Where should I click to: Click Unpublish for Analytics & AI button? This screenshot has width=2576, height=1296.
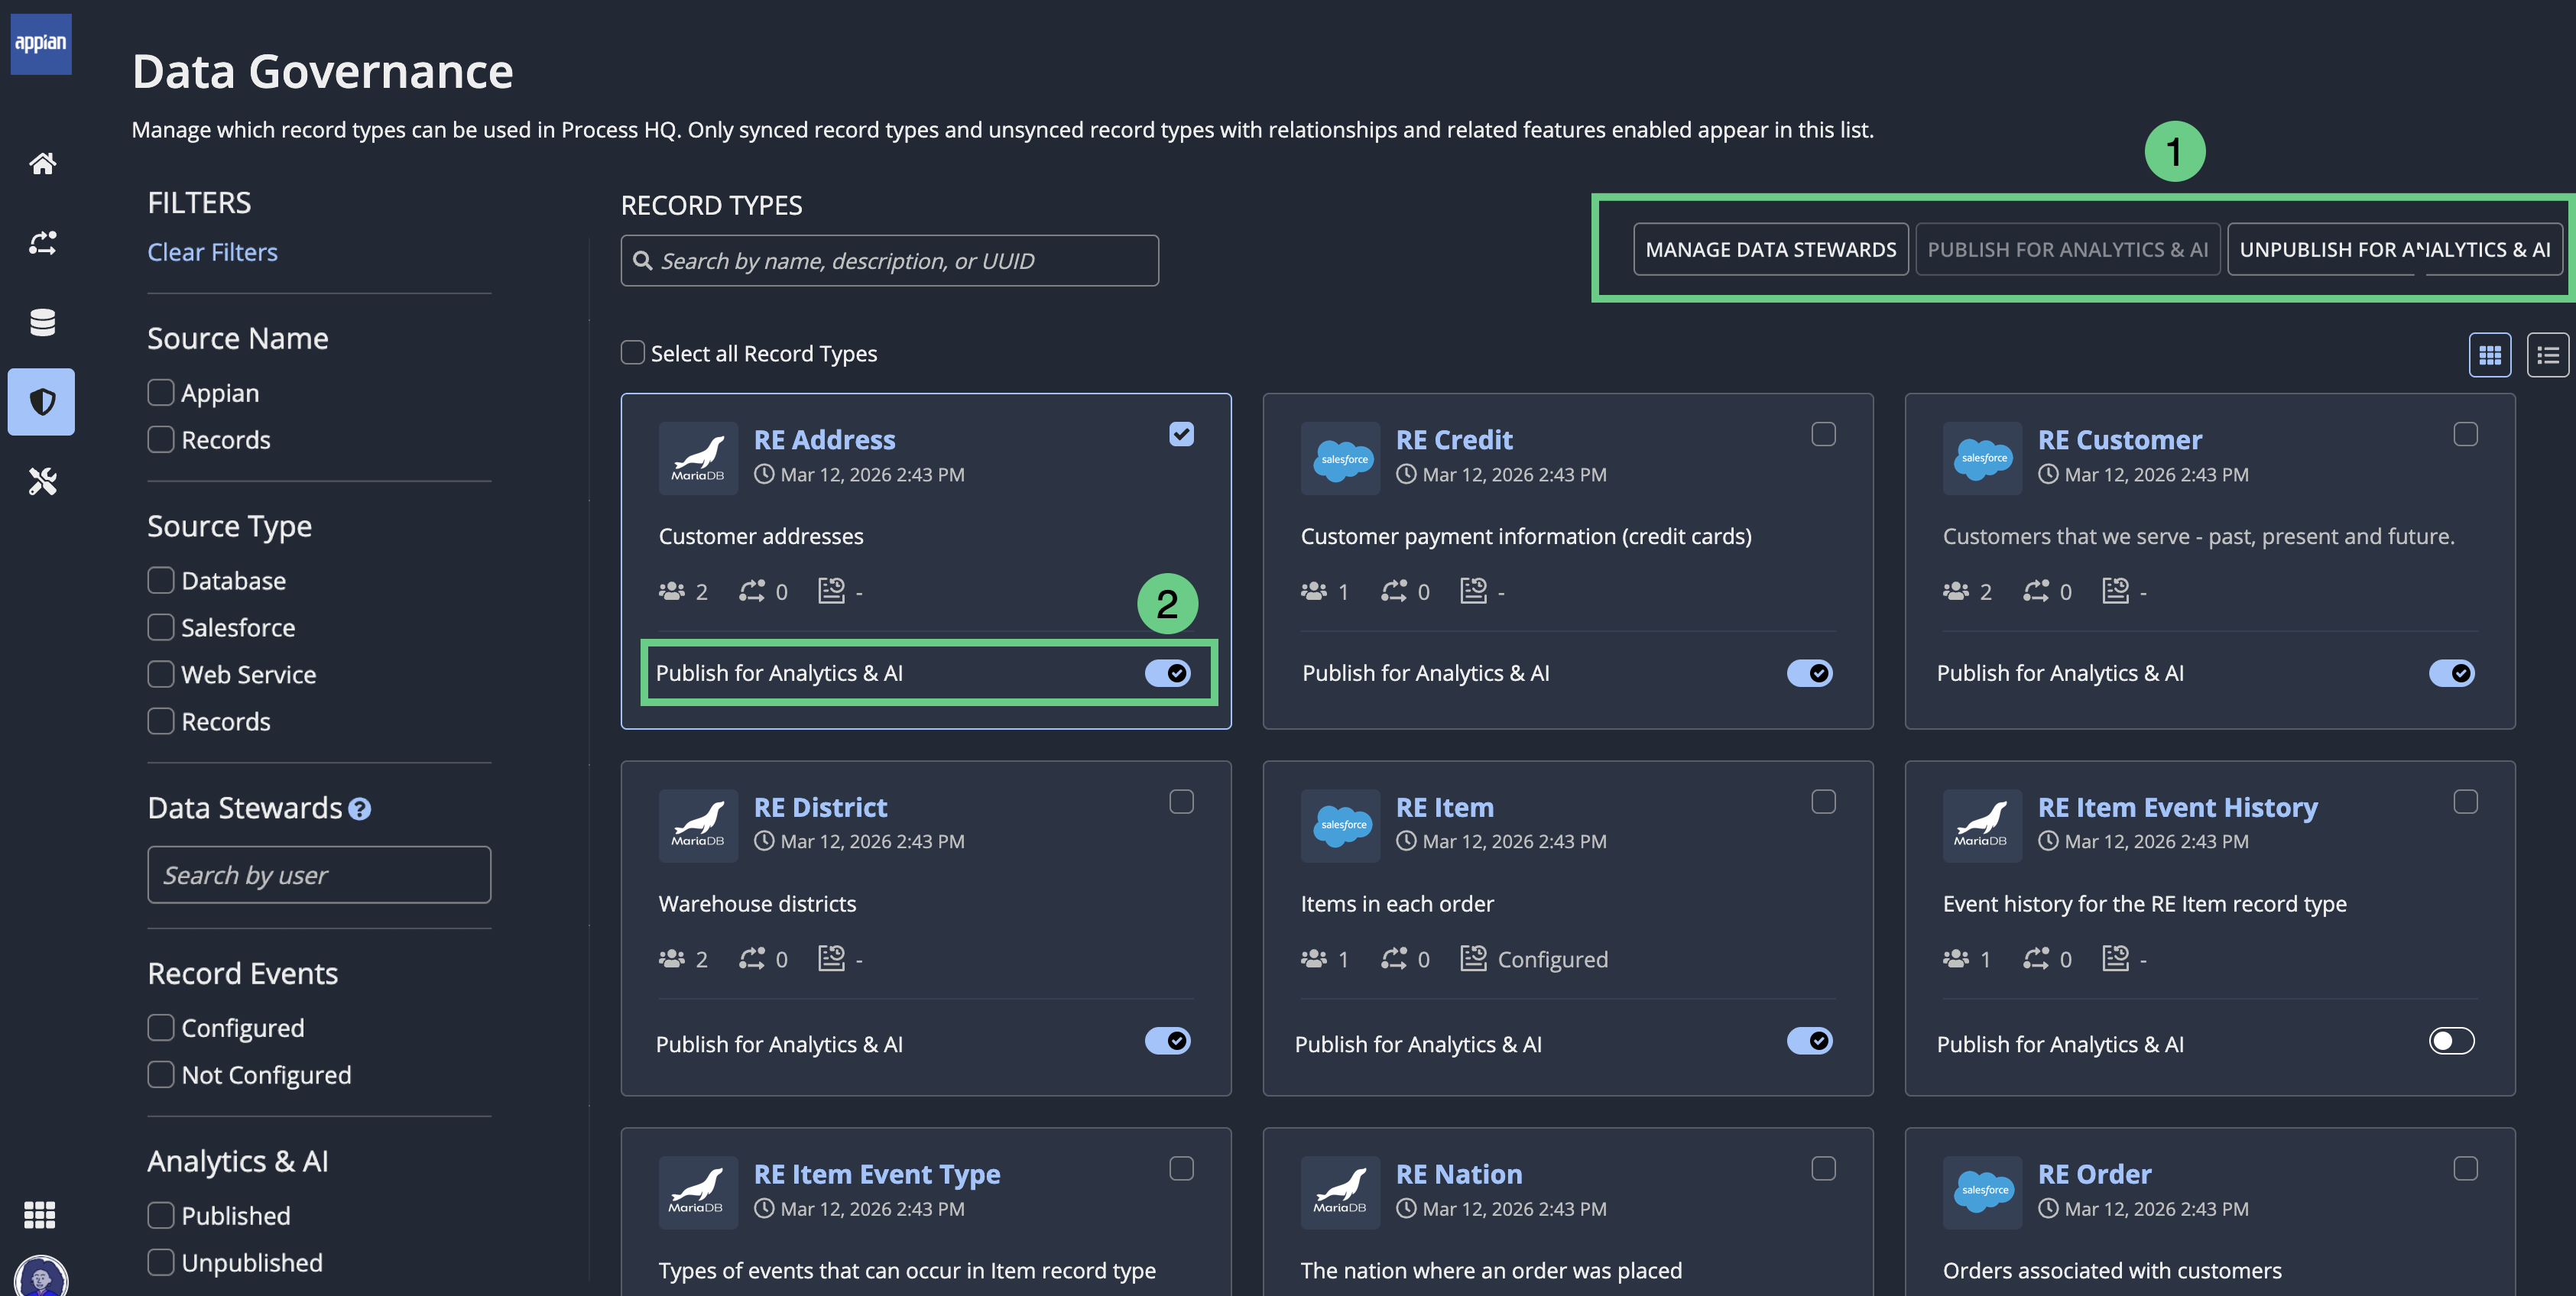tap(2395, 249)
